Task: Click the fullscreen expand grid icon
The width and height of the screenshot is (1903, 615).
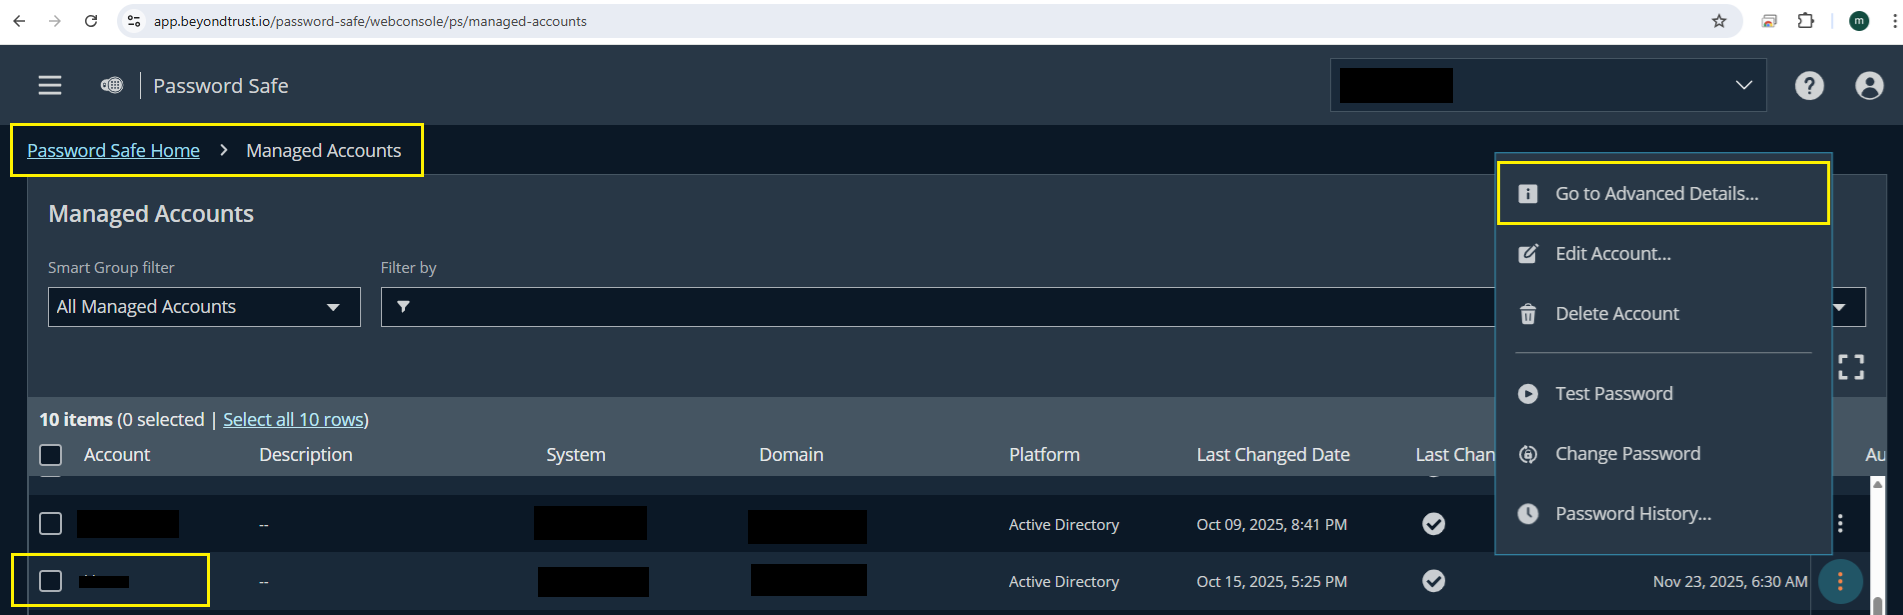Action: 1850,367
